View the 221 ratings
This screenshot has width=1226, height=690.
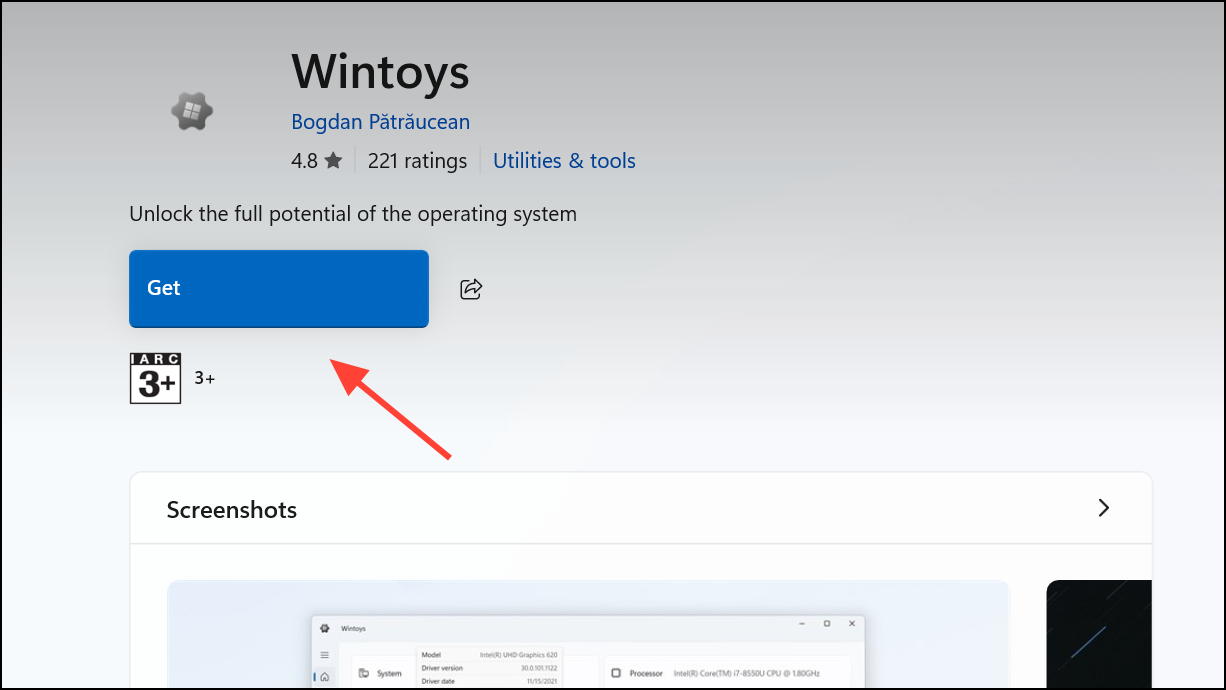point(417,160)
